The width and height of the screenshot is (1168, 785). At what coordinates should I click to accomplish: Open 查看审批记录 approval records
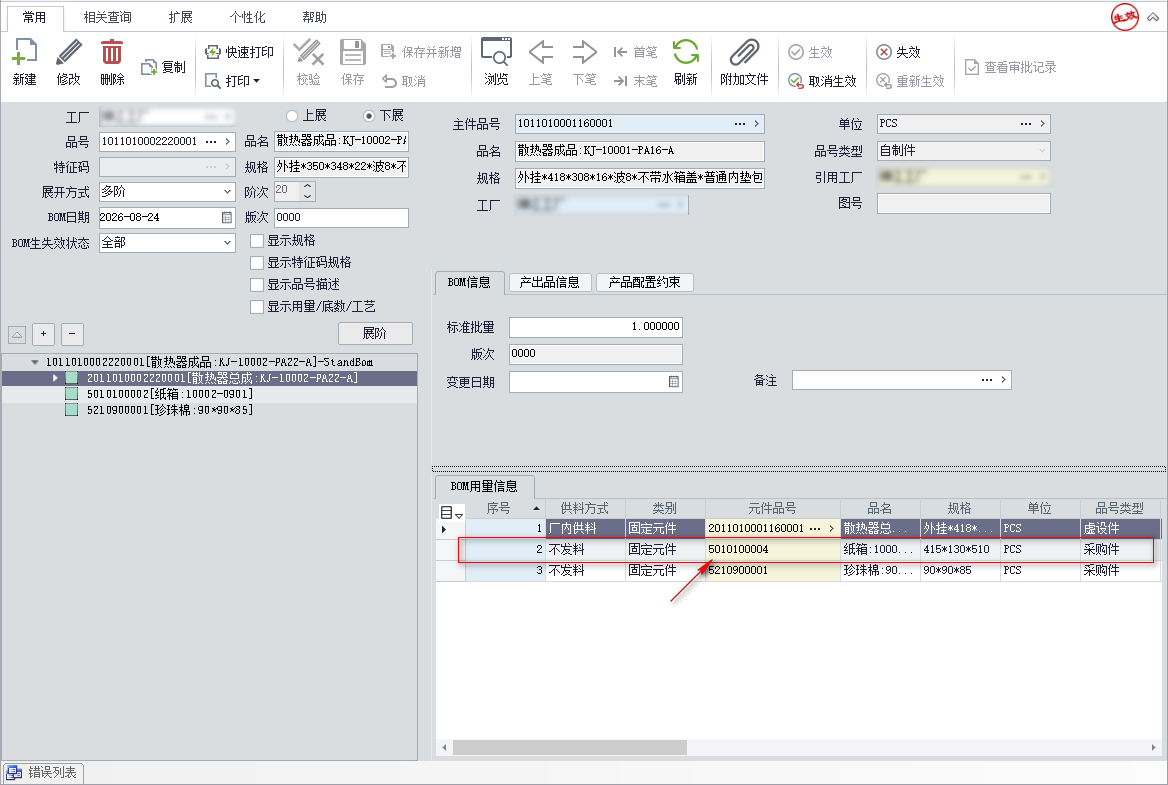[x=1011, y=67]
